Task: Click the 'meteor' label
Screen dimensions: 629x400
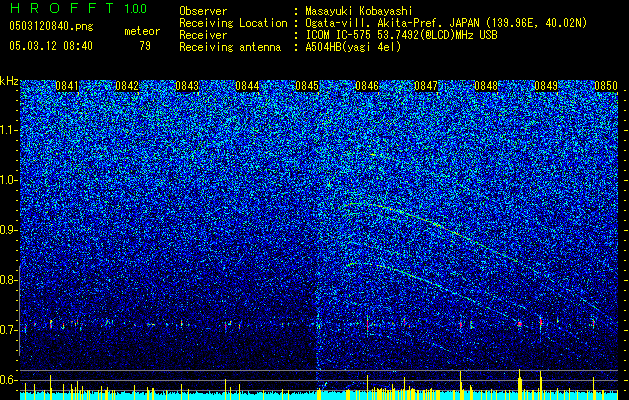Action: coord(142,31)
